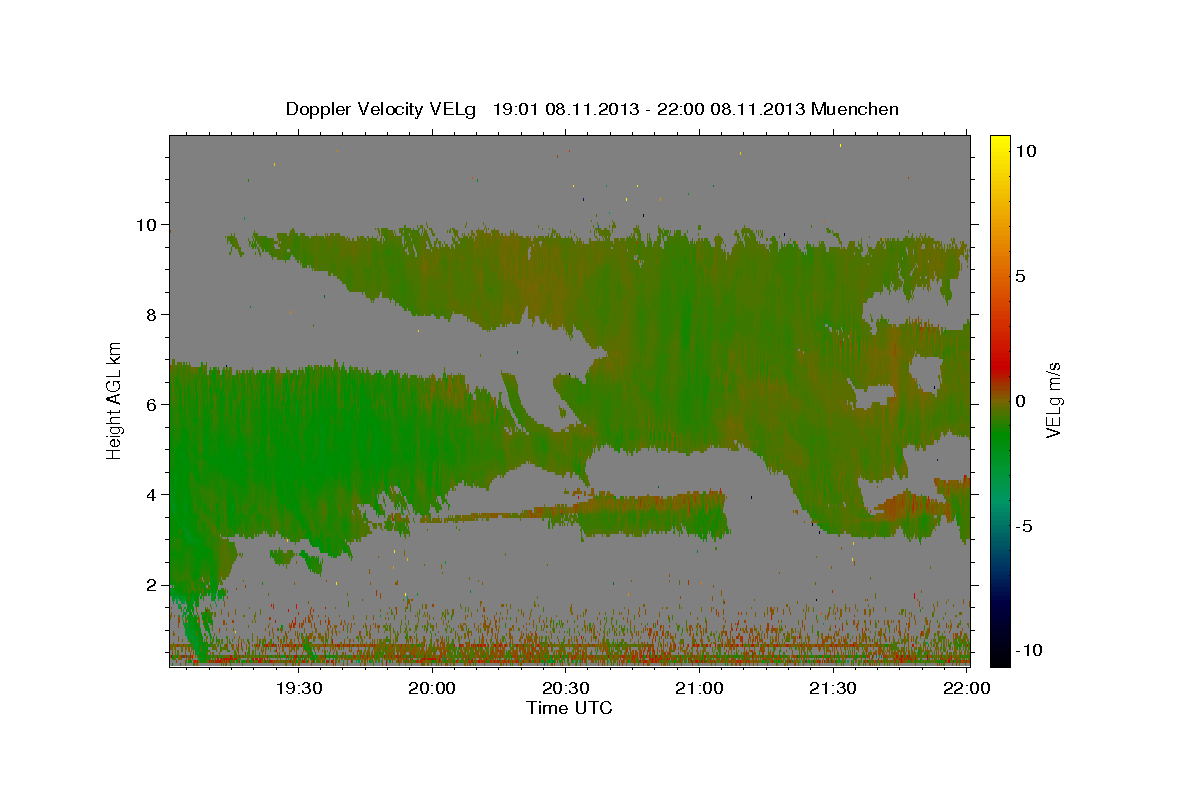
Task: Click the '20:30' time tick label
Action: click(566, 688)
